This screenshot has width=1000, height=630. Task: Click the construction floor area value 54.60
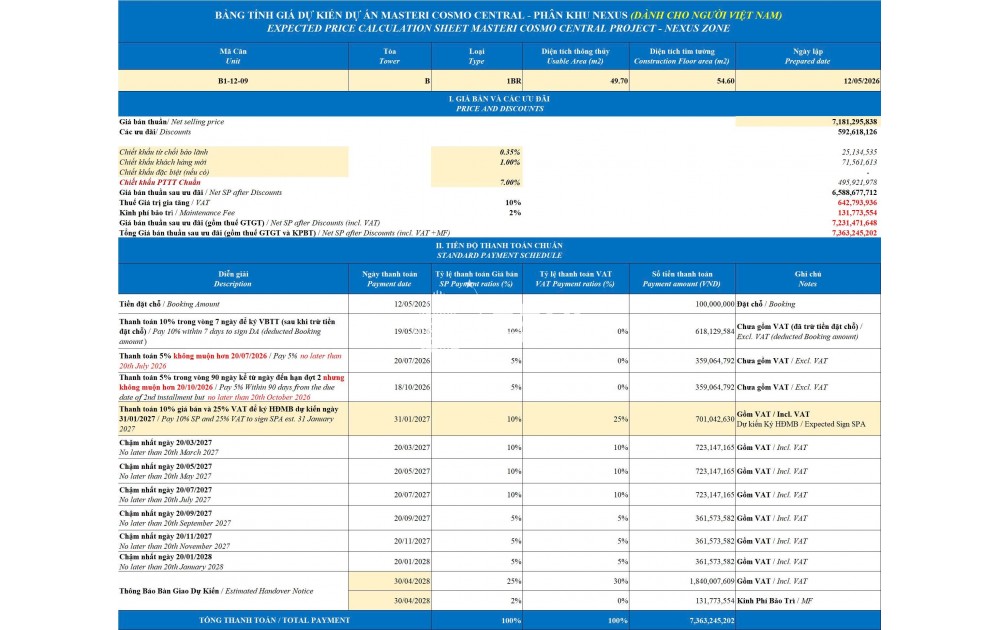pos(682,81)
